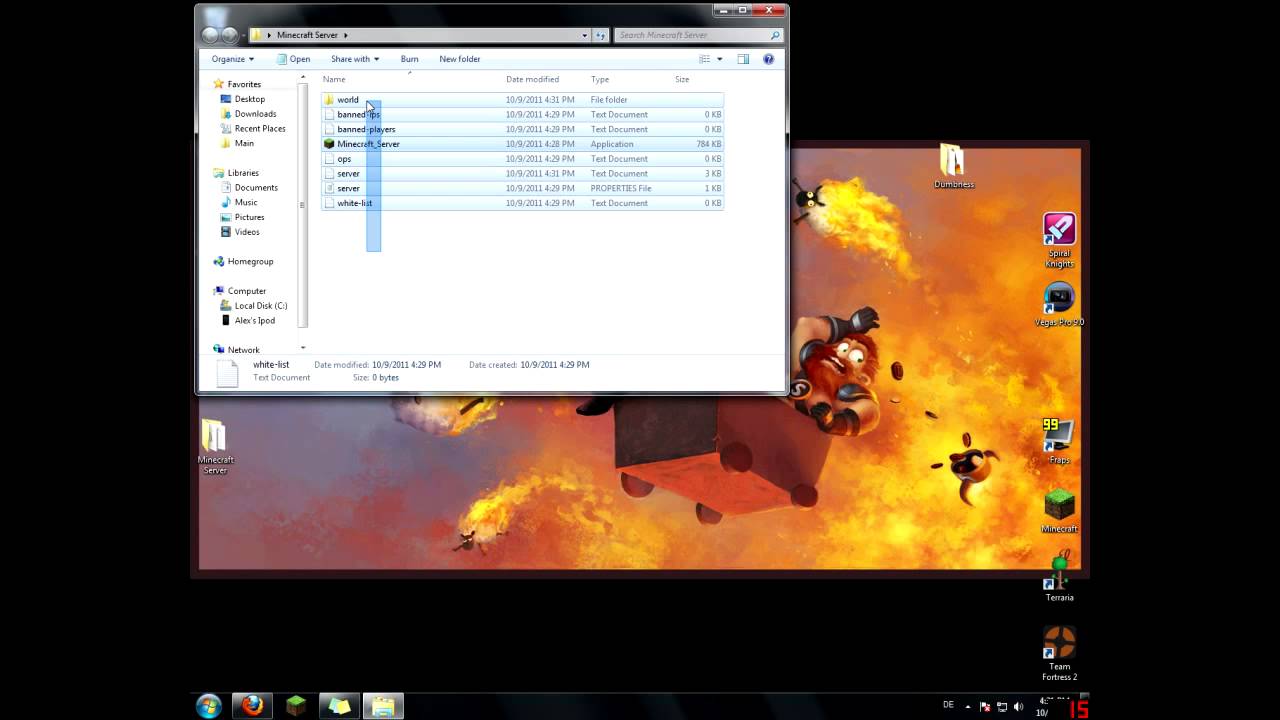
Task: Select the banned-players text file
Action: tap(522, 129)
